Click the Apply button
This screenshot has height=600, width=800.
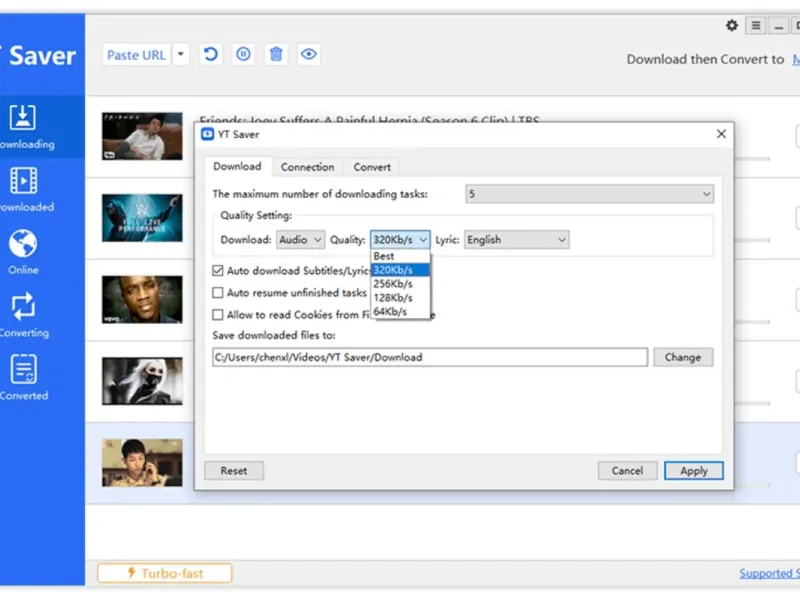click(x=693, y=470)
